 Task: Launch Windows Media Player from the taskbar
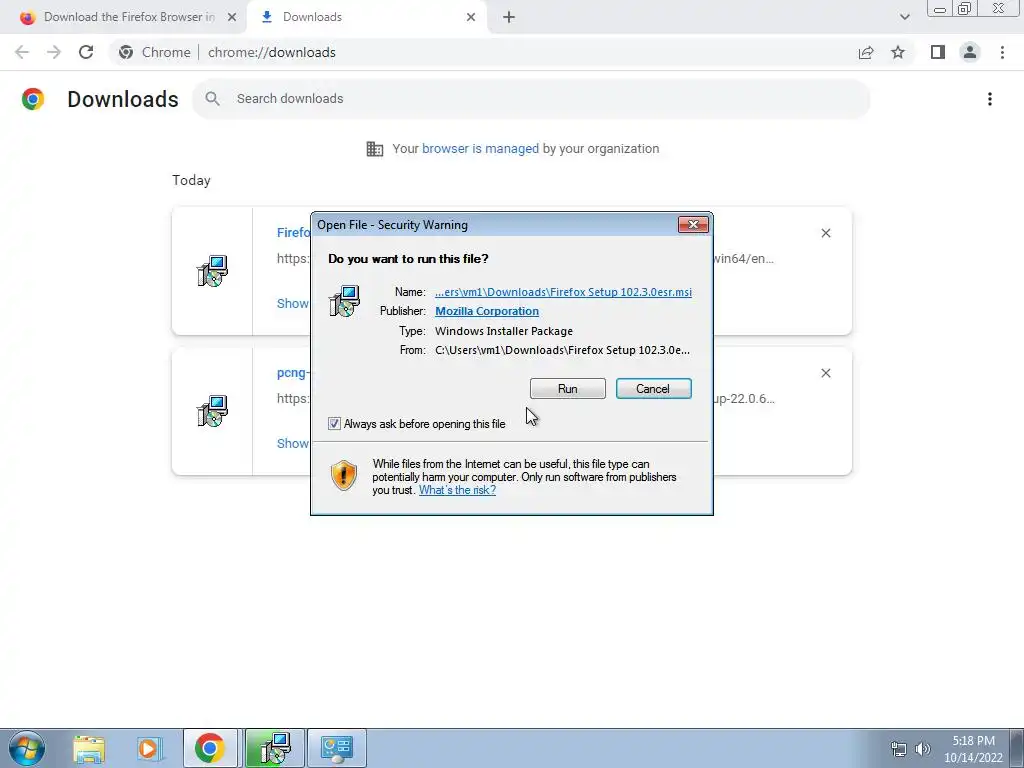click(148, 748)
